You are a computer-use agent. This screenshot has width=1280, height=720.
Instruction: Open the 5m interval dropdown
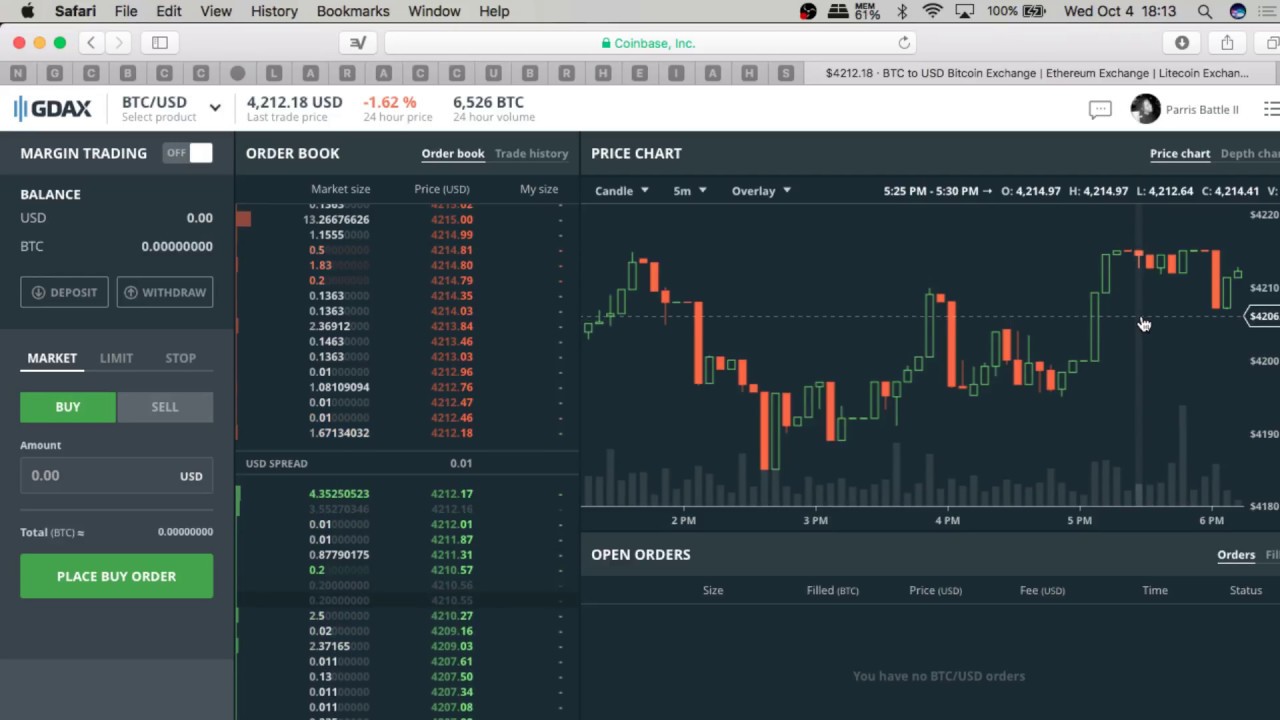pos(690,191)
